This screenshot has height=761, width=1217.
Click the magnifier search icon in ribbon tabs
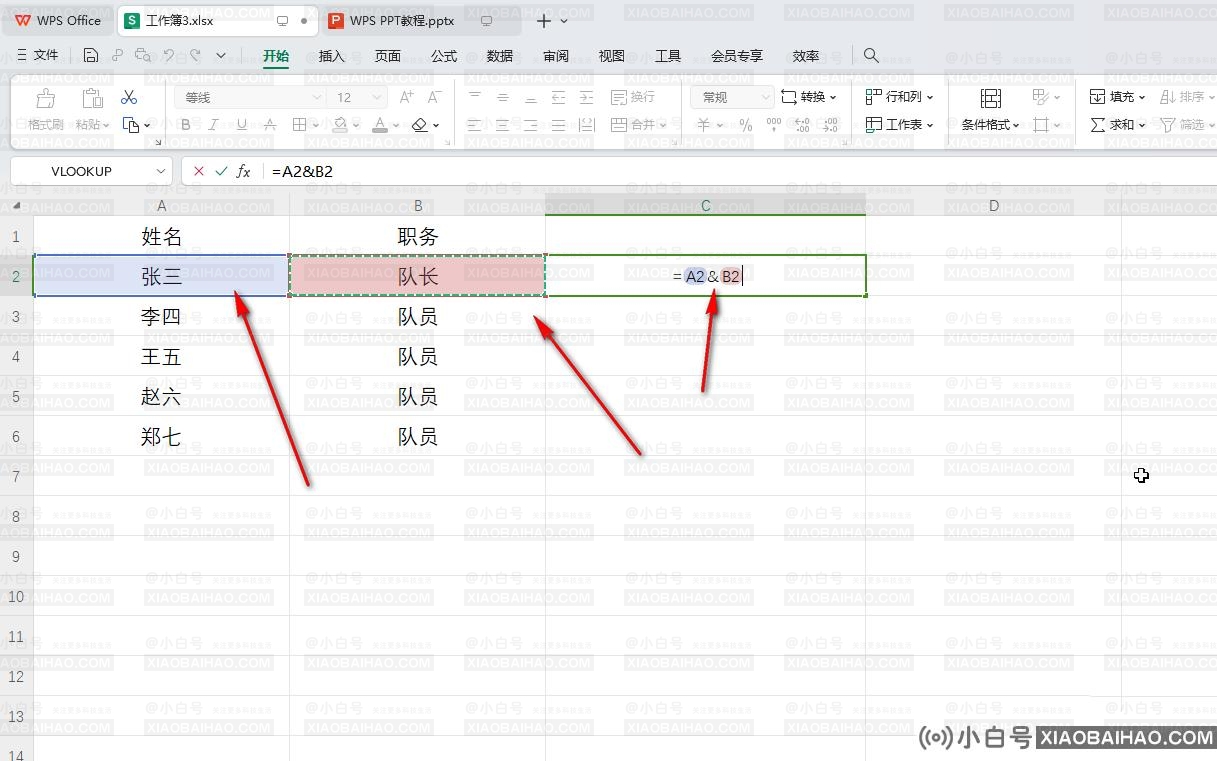click(871, 56)
